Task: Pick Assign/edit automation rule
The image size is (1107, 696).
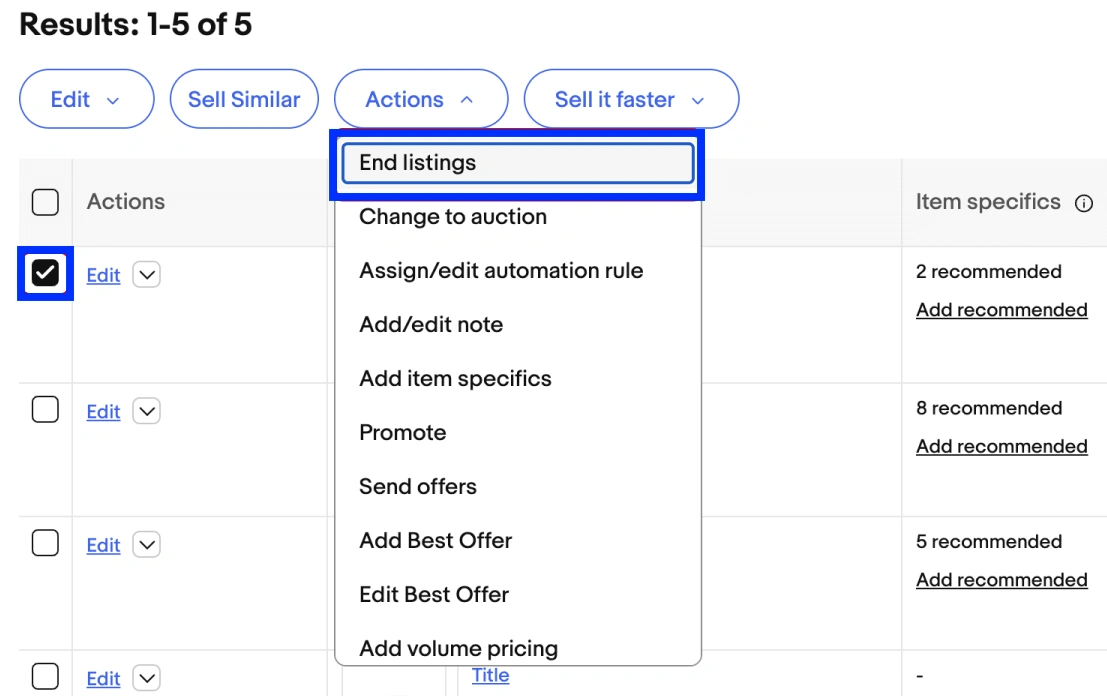Action: 501,271
